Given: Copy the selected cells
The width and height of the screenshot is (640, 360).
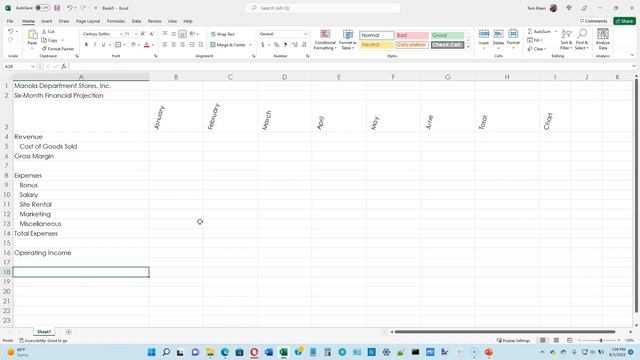Looking at the screenshot, I should pos(50,40).
